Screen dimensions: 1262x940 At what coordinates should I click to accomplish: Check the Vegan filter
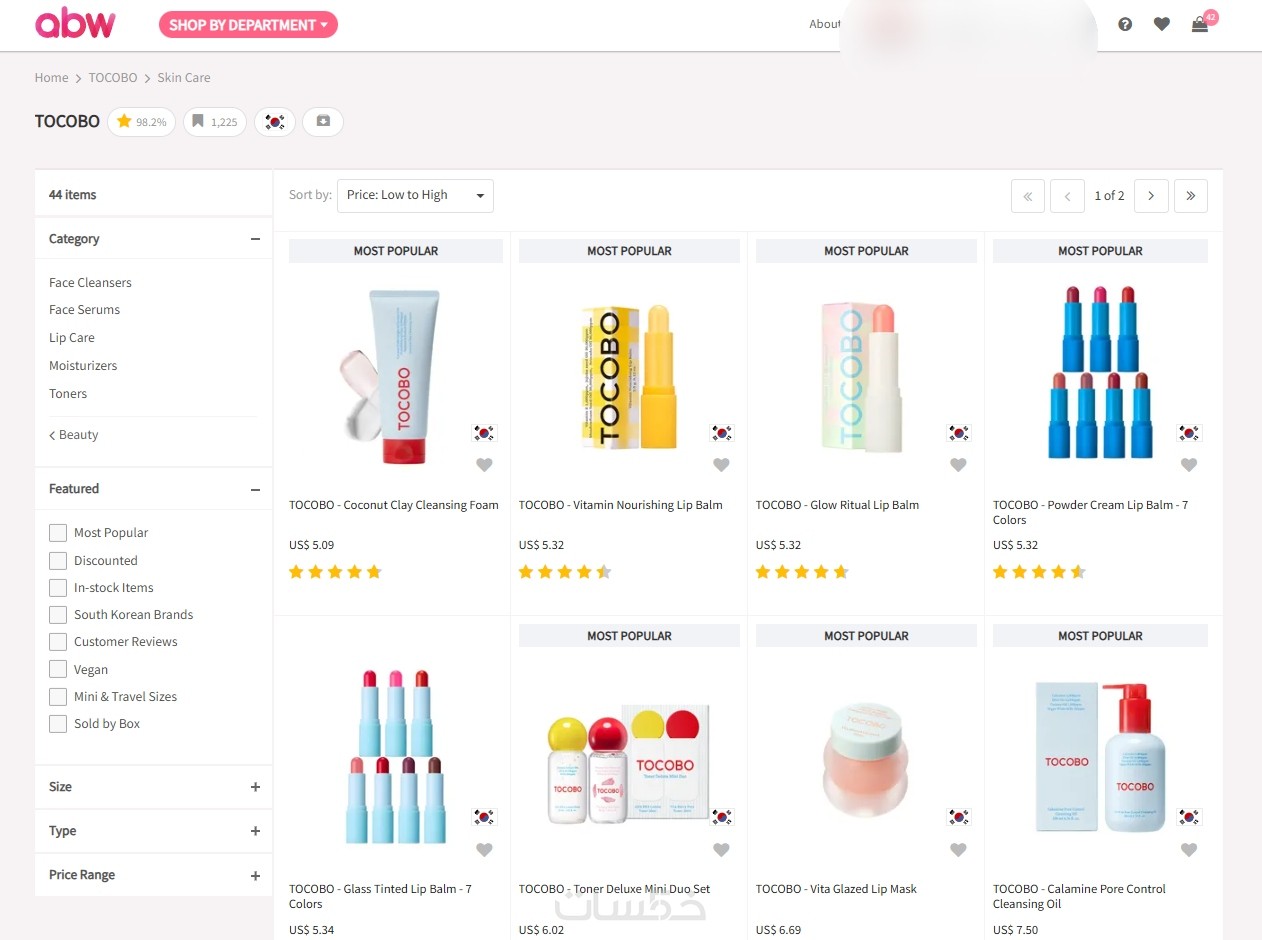[58, 670]
